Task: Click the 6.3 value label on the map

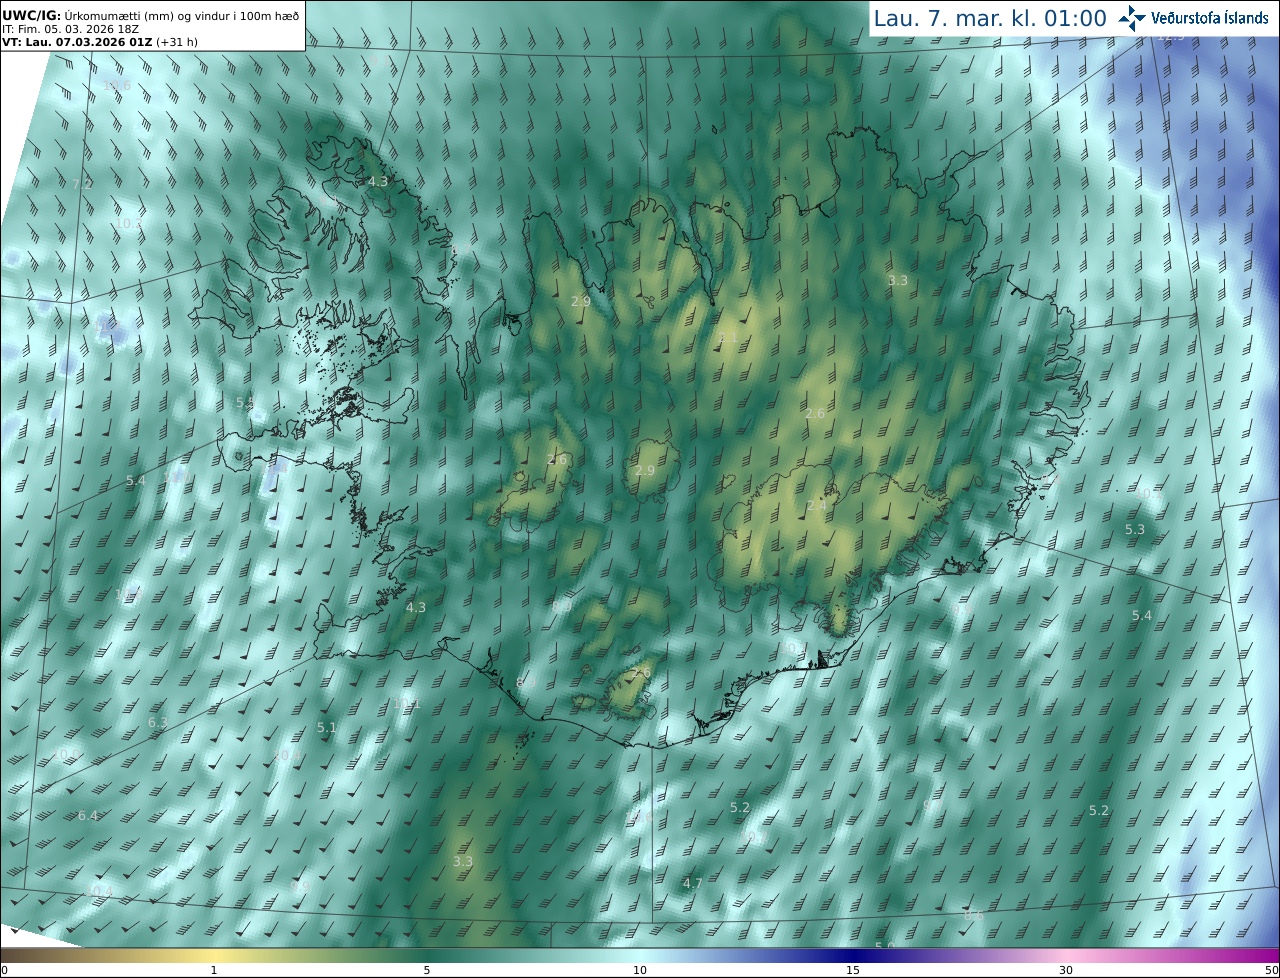Action: pyautogui.click(x=158, y=722)
